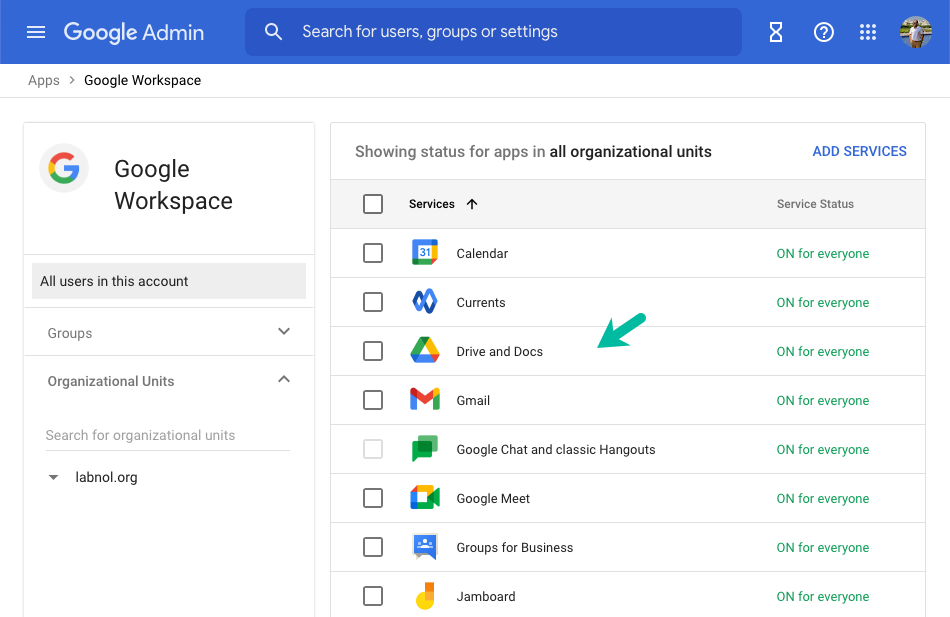This screenshot has height=617, width=950.
Task: Check the Calendar row checkbox
Action: [x=373, y=253]
